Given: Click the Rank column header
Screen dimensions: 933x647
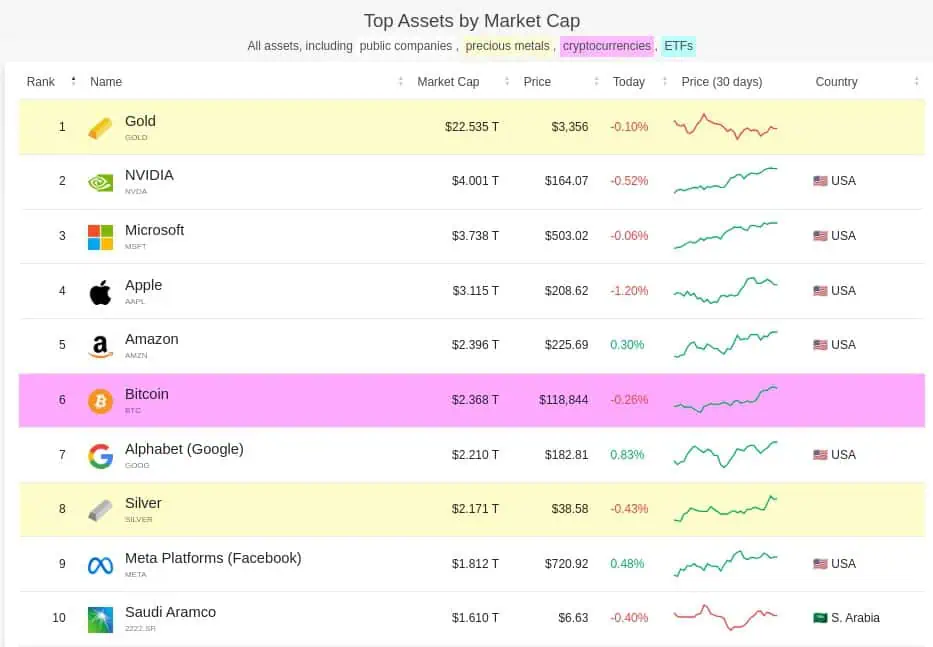Looking at the screenshot, I should pos(40,82).
